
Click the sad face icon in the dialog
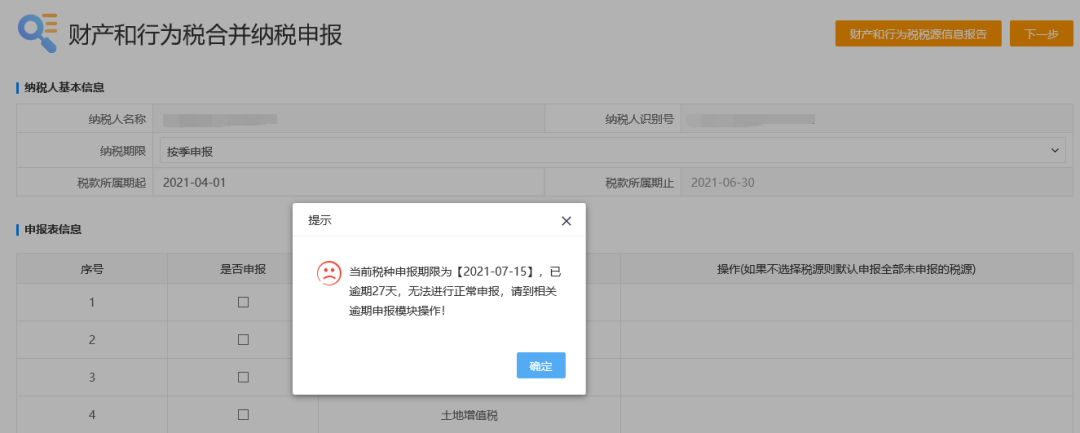coord(329,273)
